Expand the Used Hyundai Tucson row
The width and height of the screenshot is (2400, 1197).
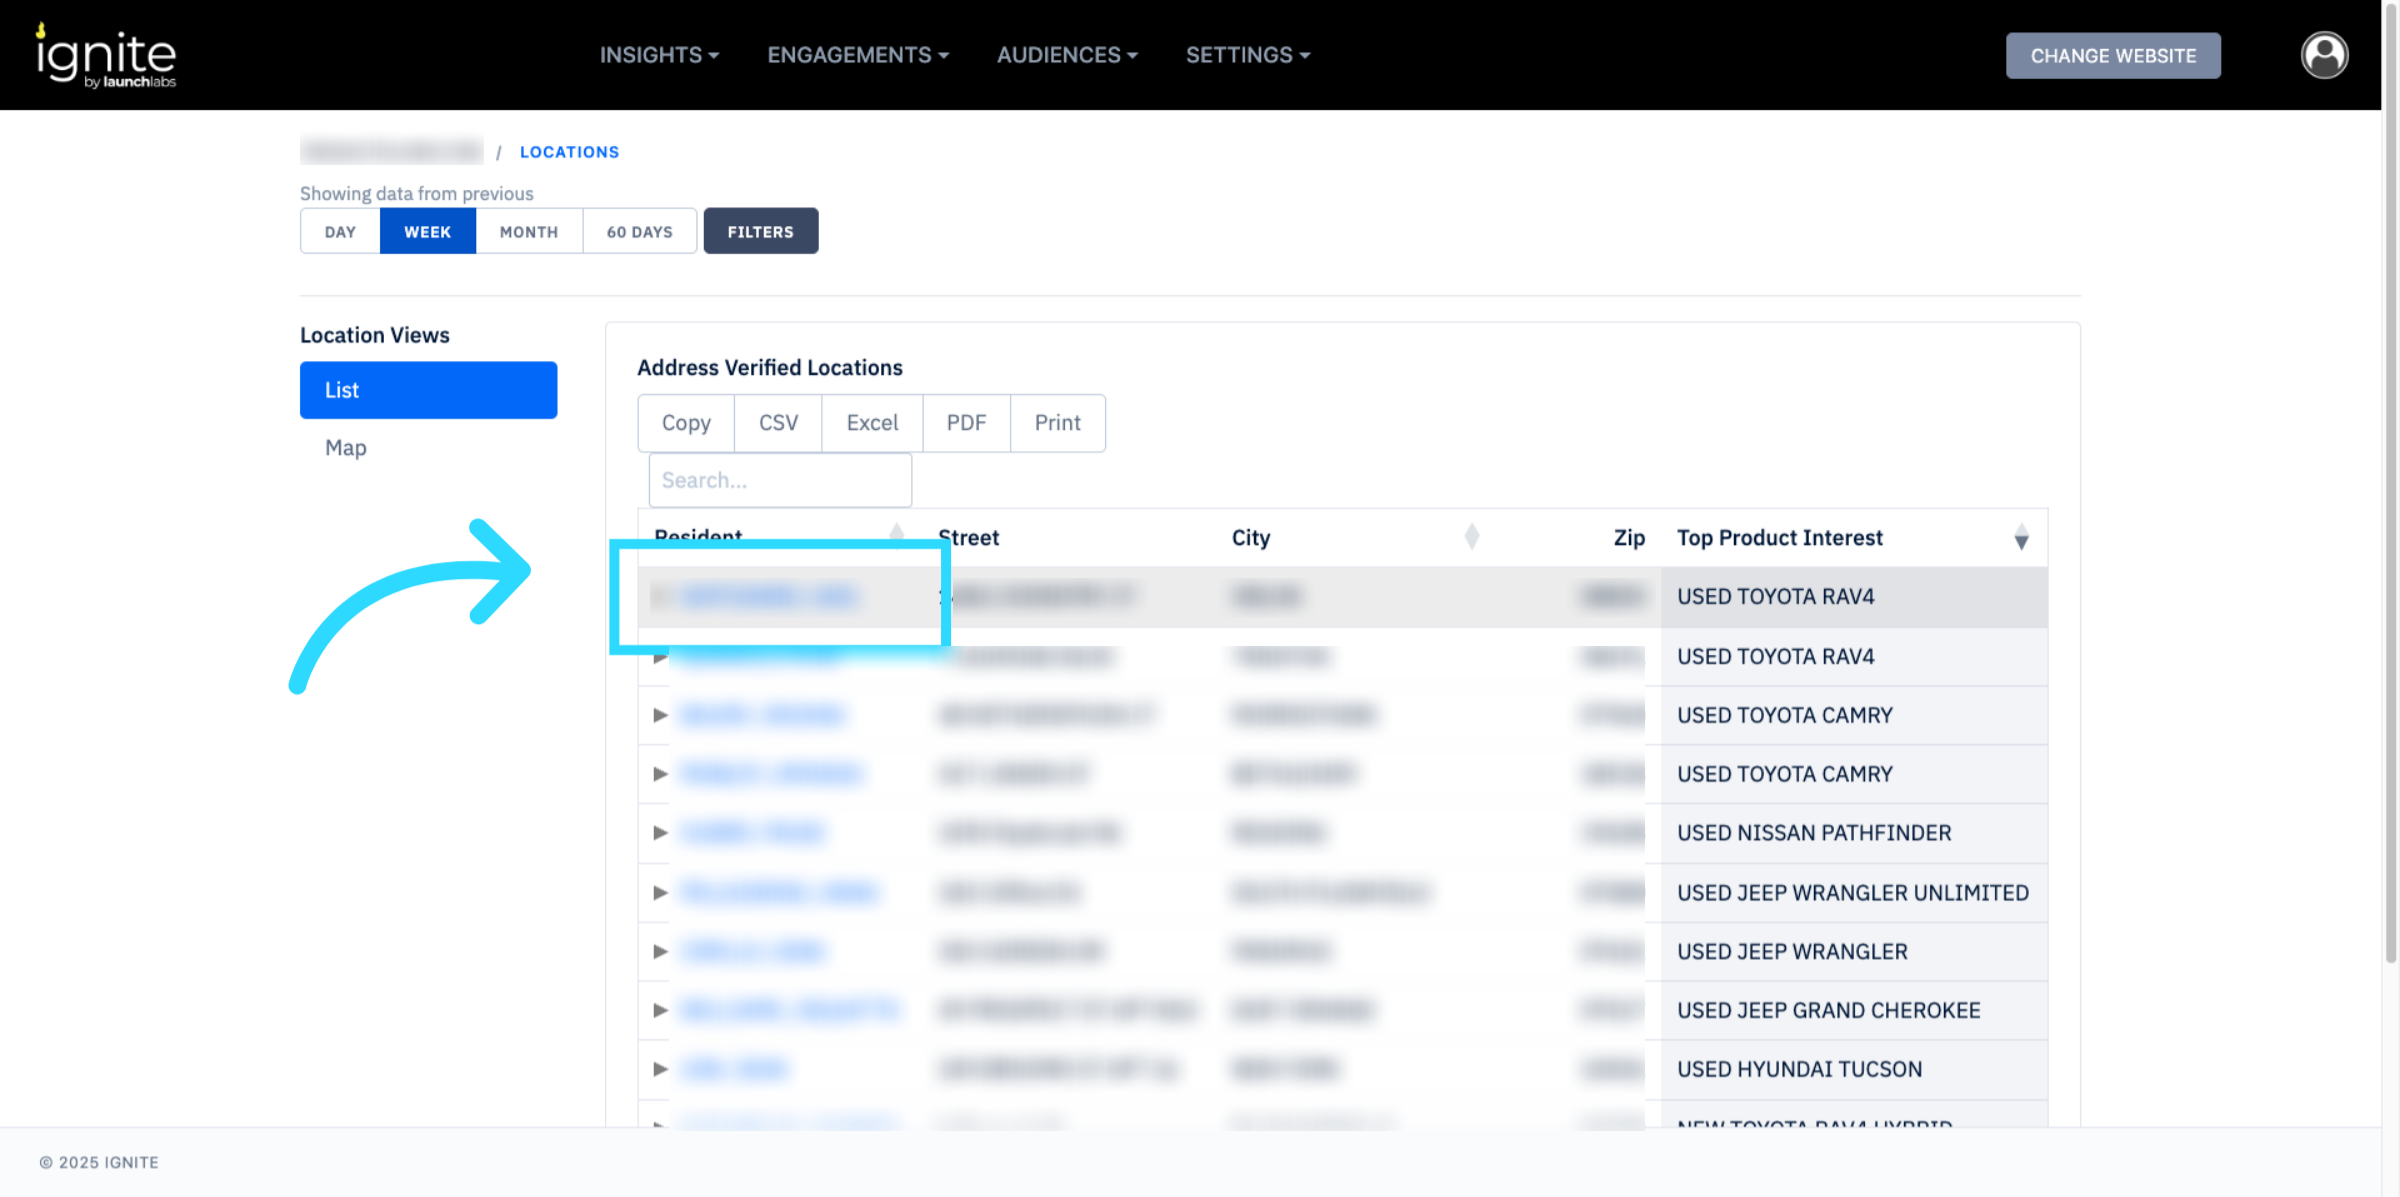click(x=660, y=1069)
